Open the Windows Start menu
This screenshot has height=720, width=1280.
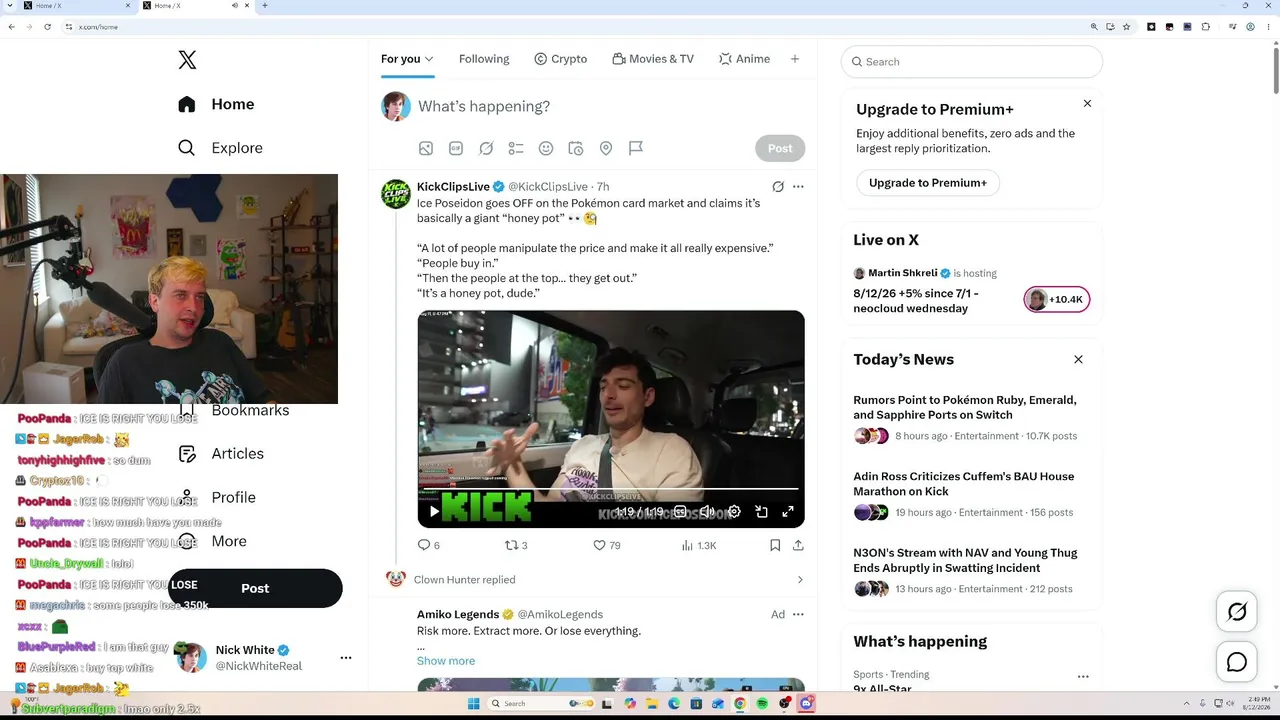pos(473,704)
